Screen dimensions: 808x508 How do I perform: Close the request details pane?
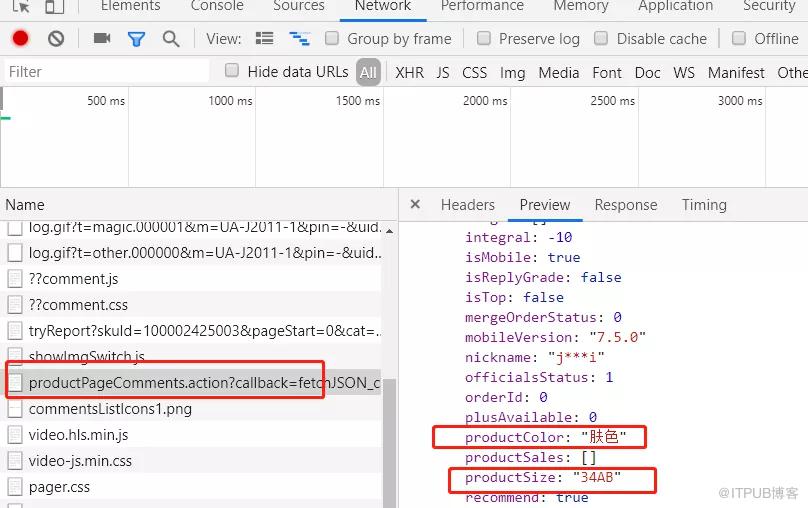tap(415, 205)
